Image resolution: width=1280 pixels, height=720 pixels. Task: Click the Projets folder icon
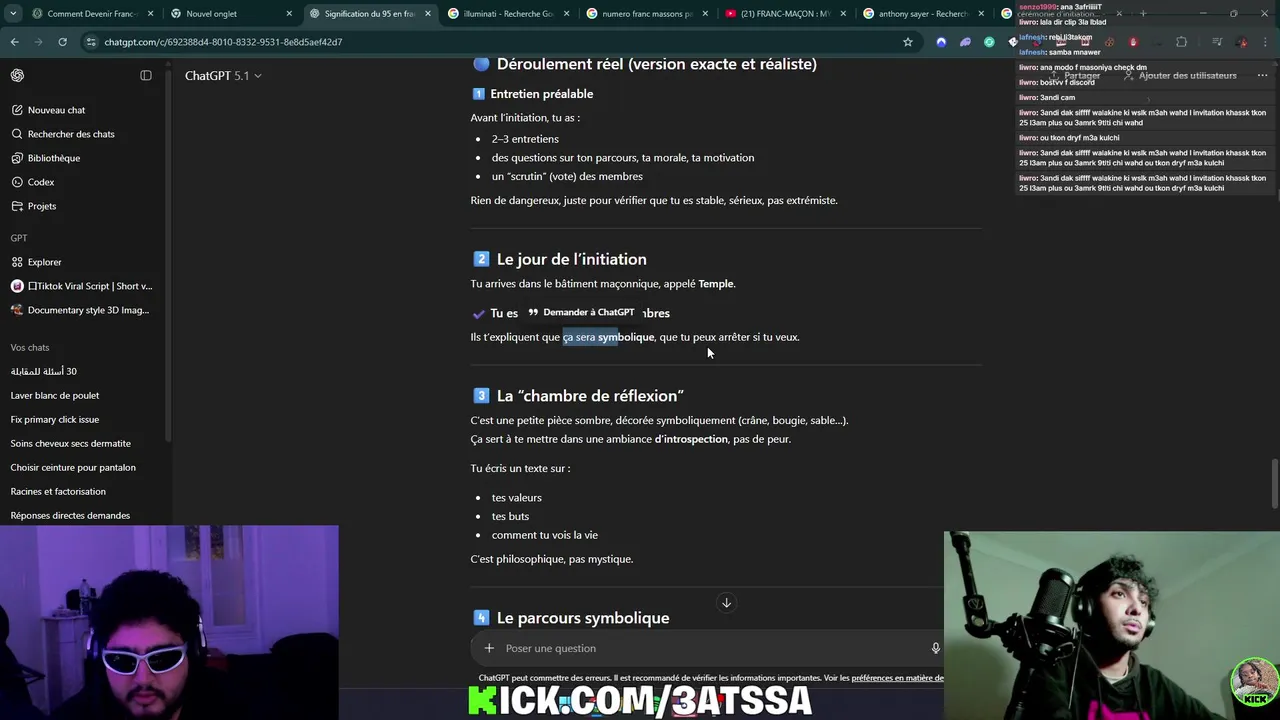point(17,206)
